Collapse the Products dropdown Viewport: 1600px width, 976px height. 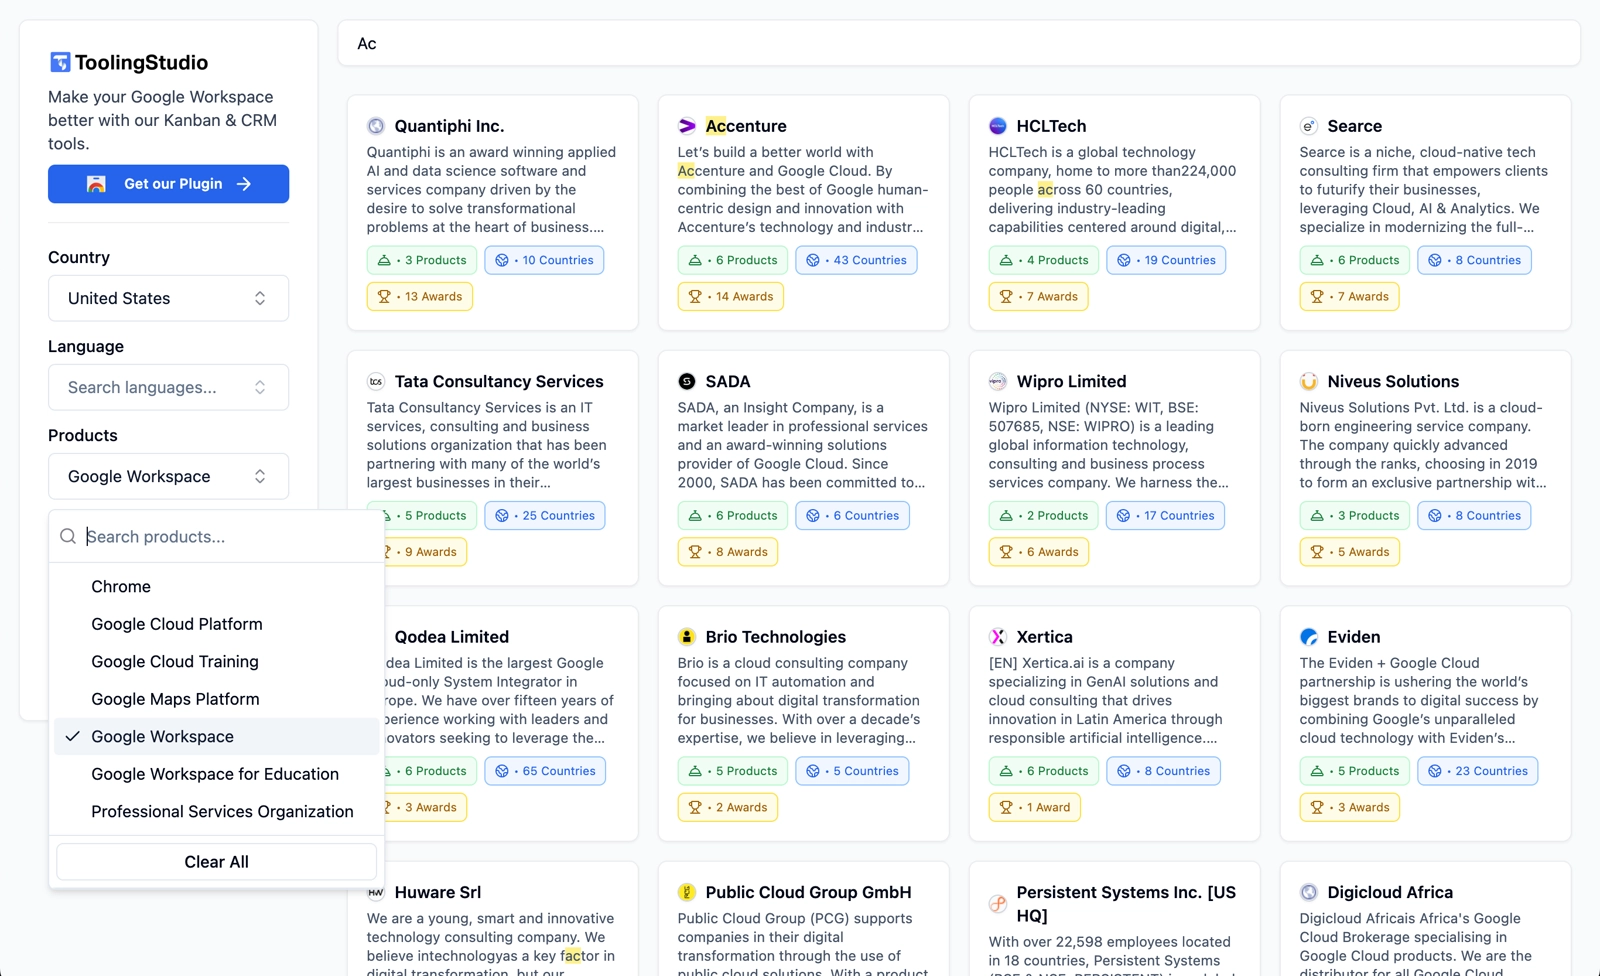coord(168,476)
